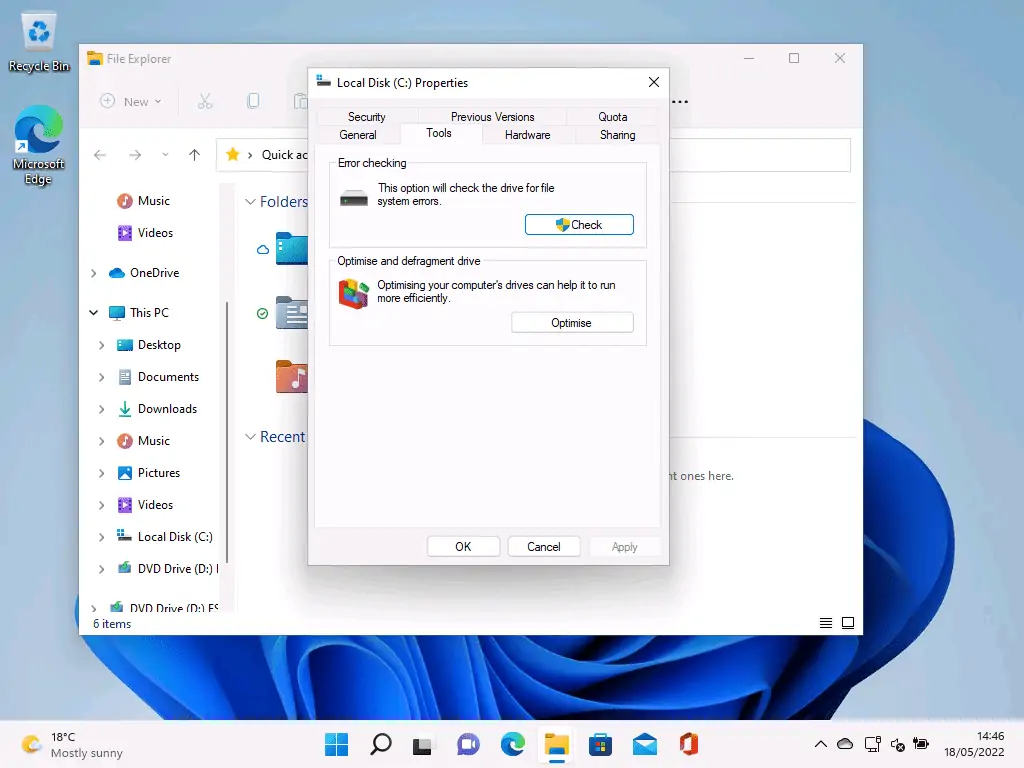Collapse the Folders section

tap(249, 201)
